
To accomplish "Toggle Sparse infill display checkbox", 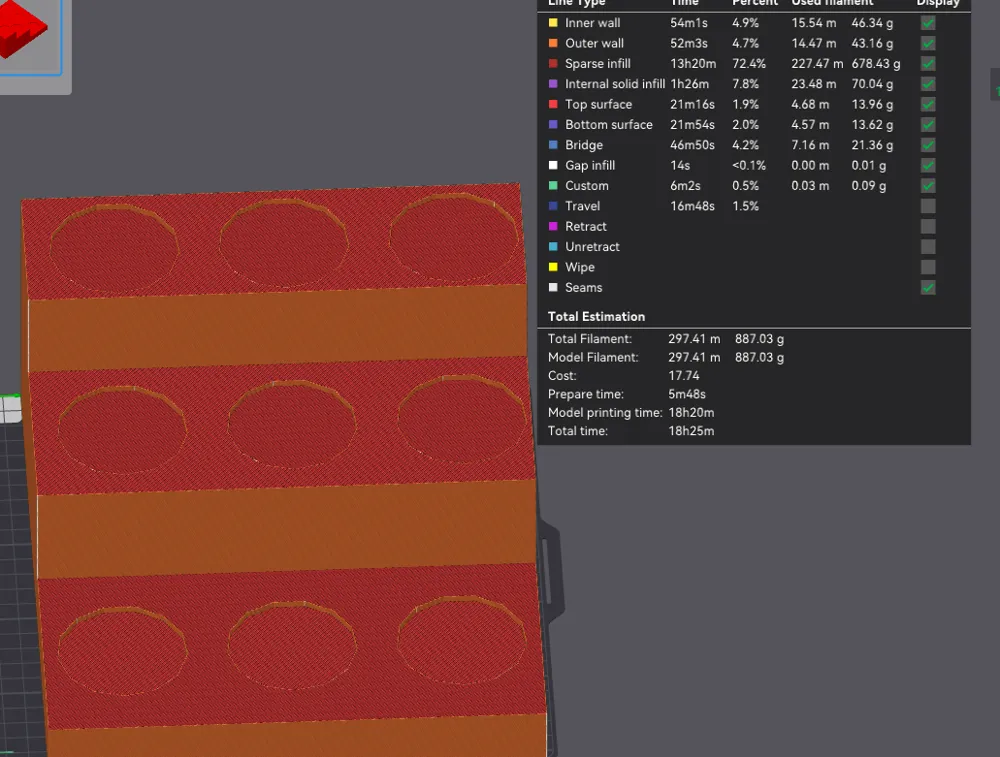I will point(928,64).
